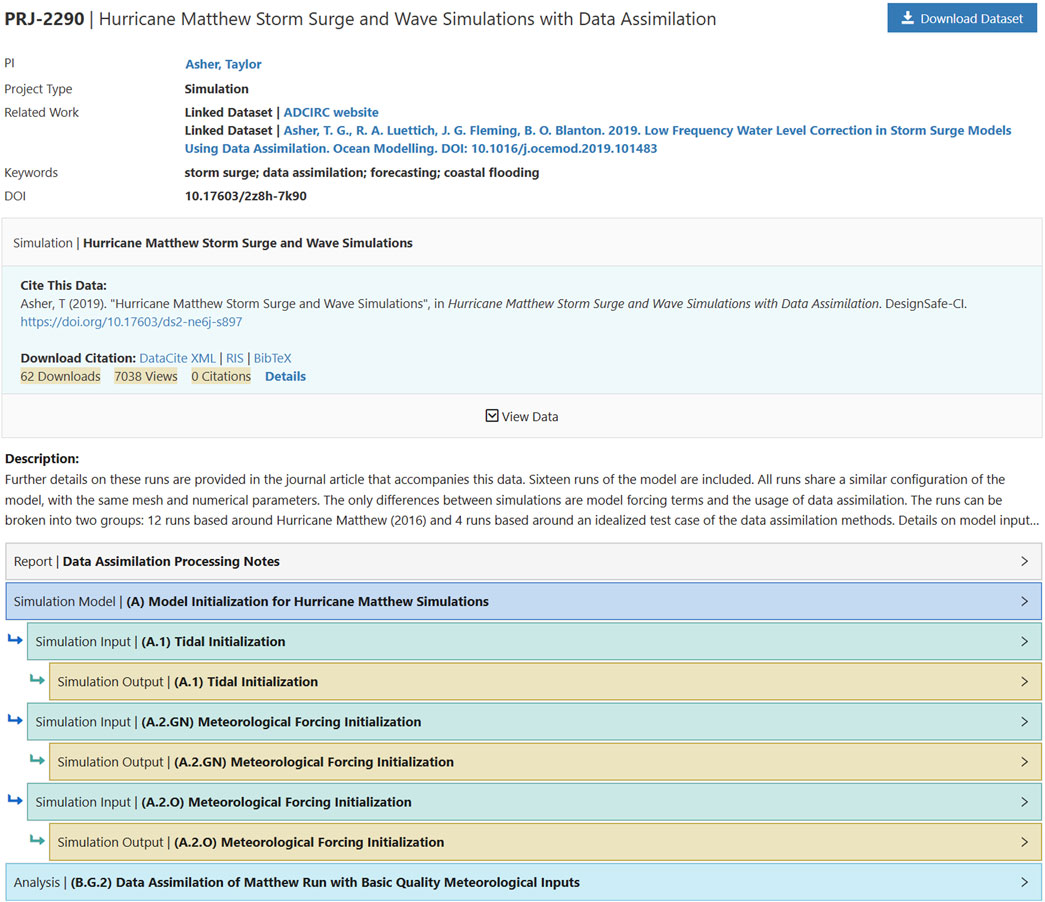Expand Analysis (B.G.2) Data Assimilation chevron
Screen dimensions: 1045x902
click(1024, 882)
